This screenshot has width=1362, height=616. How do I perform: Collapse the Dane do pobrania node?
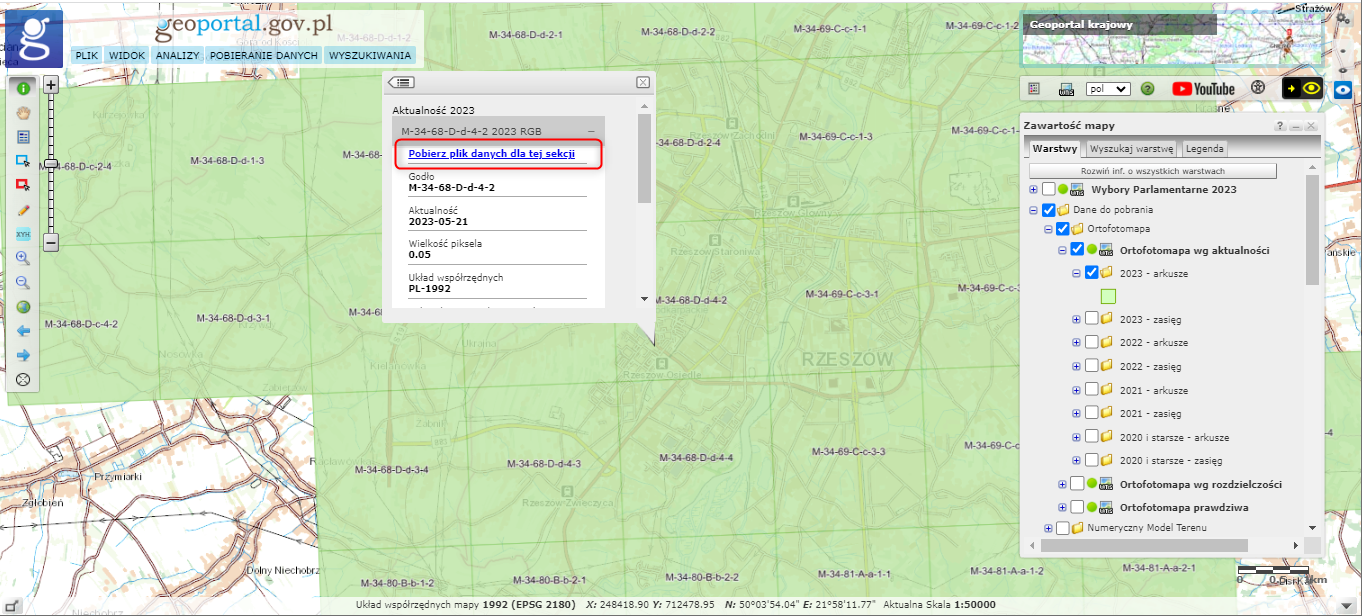pyautogui.click(x=1034, y=210)
